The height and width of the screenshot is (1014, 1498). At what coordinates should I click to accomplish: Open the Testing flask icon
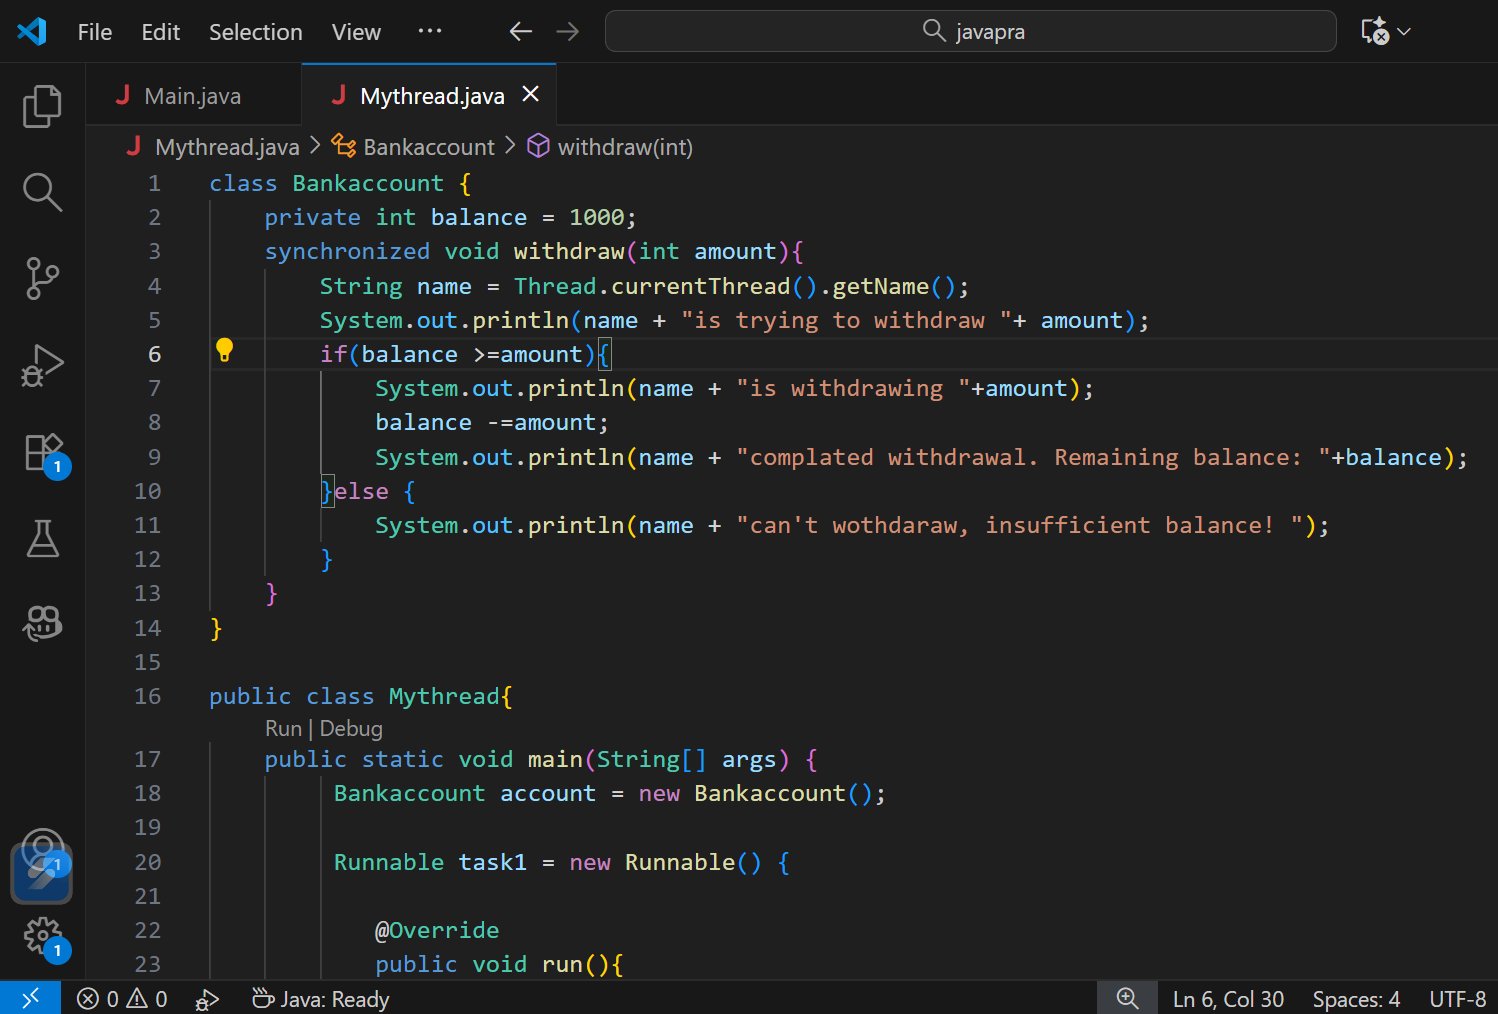pos(42,538)
